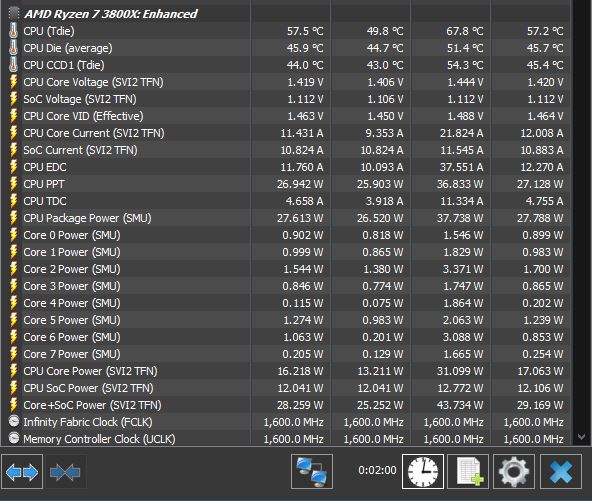This screenshot has height=501, width=592.
Task: Select the CPU TDC row label
Action: (45, 201)
